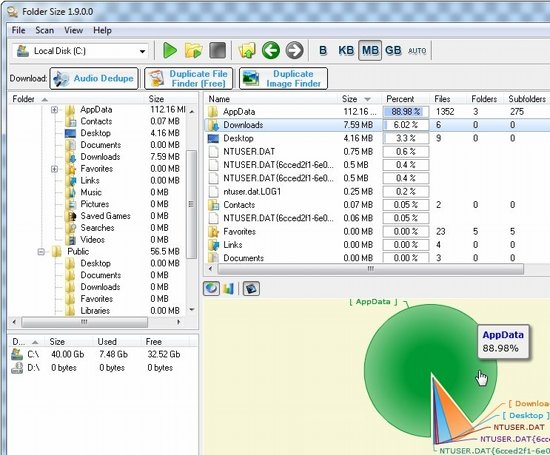Start scan with green play button
Image resolution: width=550 pixels, height=455 pixels.
pyautogui.click(x=170, y=51)
